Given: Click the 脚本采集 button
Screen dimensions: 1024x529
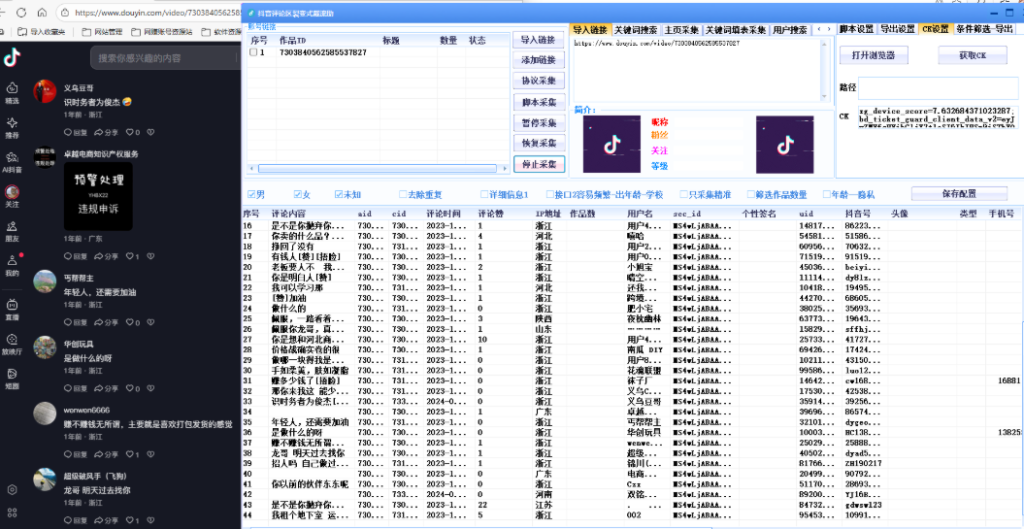Looking at the screenshot, I should point(538,102).
